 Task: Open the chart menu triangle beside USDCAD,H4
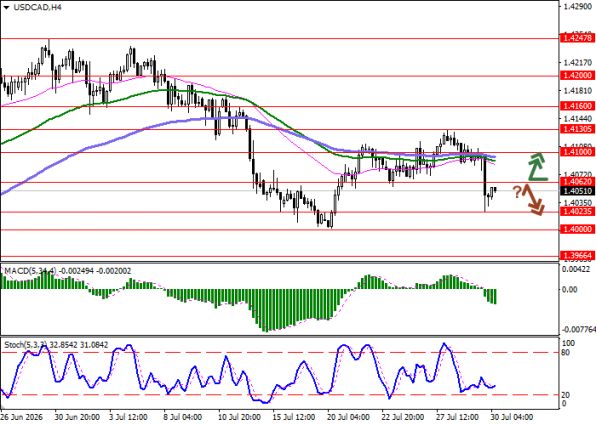pyautogui.click(x=6, y=7)
